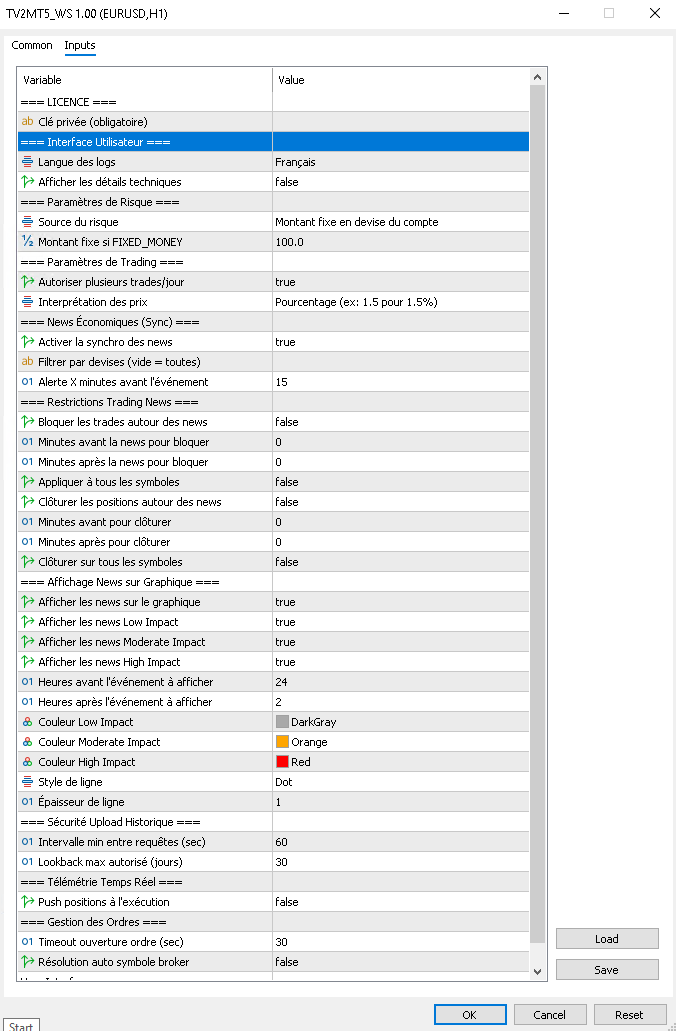Screen dimensions: 676x1031
Task: Click the boolean icon for Afficher les détails techniques
Action: [27, 182]
